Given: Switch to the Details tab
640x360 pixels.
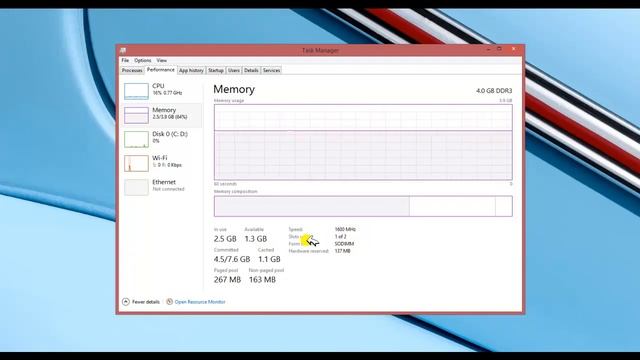Looking at the screenshot, I should [251, 71].
